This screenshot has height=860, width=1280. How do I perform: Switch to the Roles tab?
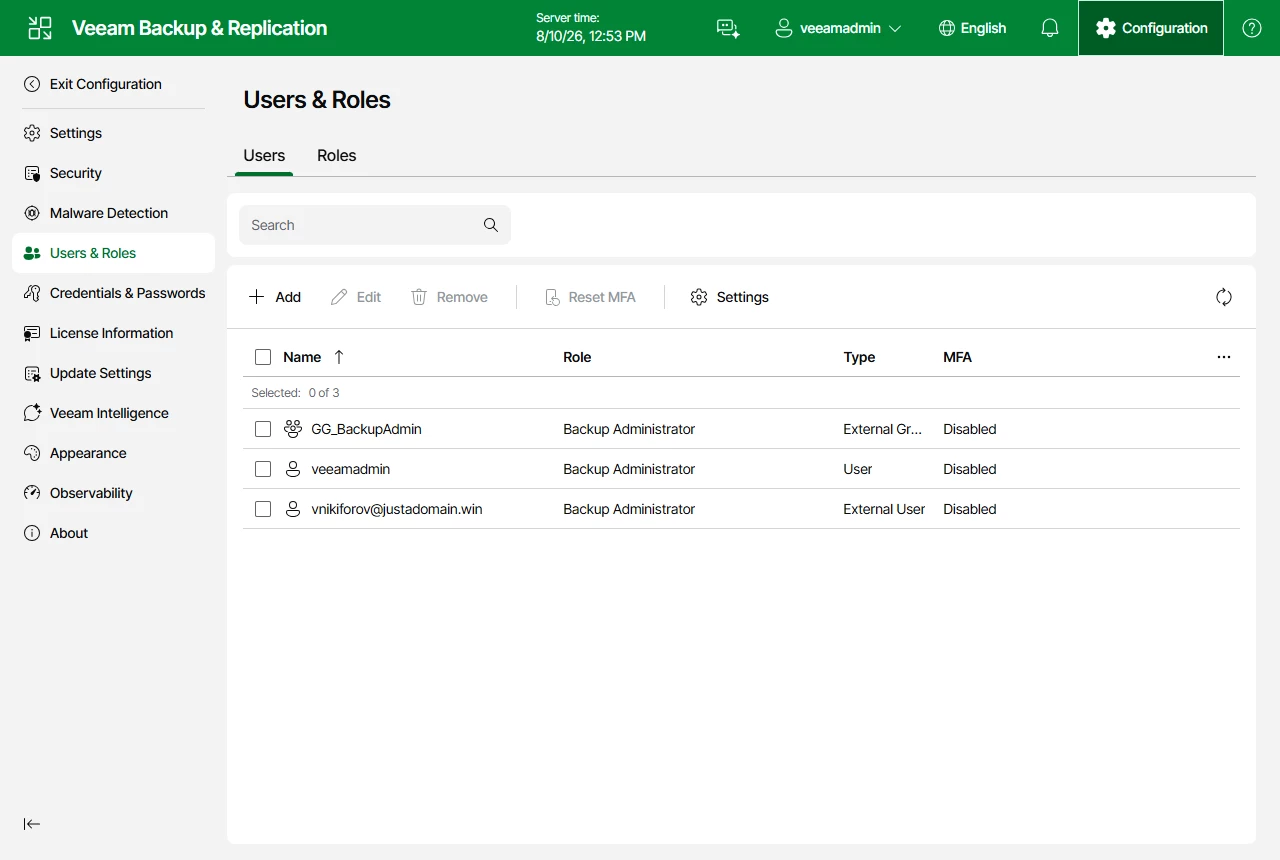[x=337, y=156]
